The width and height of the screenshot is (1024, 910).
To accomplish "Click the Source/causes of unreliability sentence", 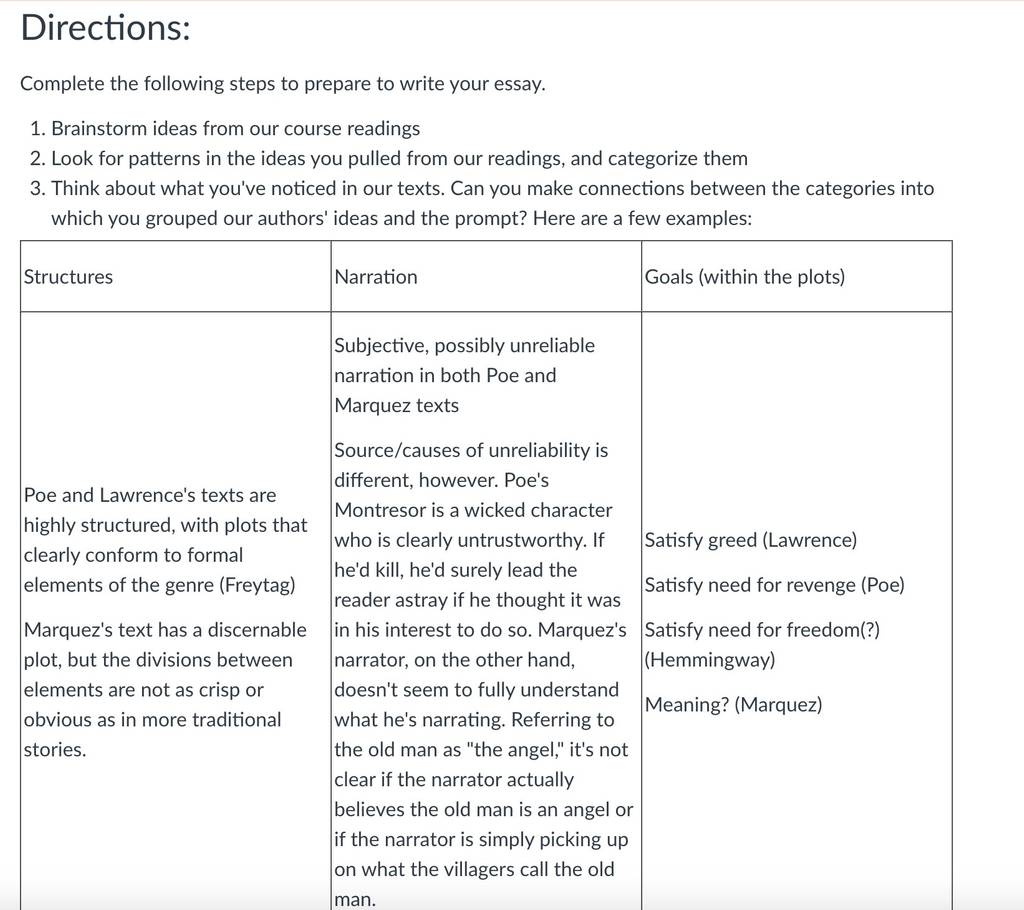I will click(471, 465).
